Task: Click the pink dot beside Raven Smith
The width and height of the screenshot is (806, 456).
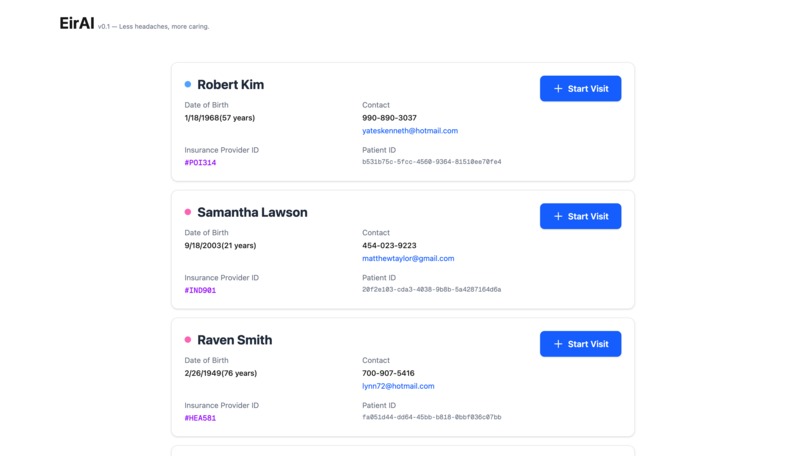Action: (x=188, y=340)
